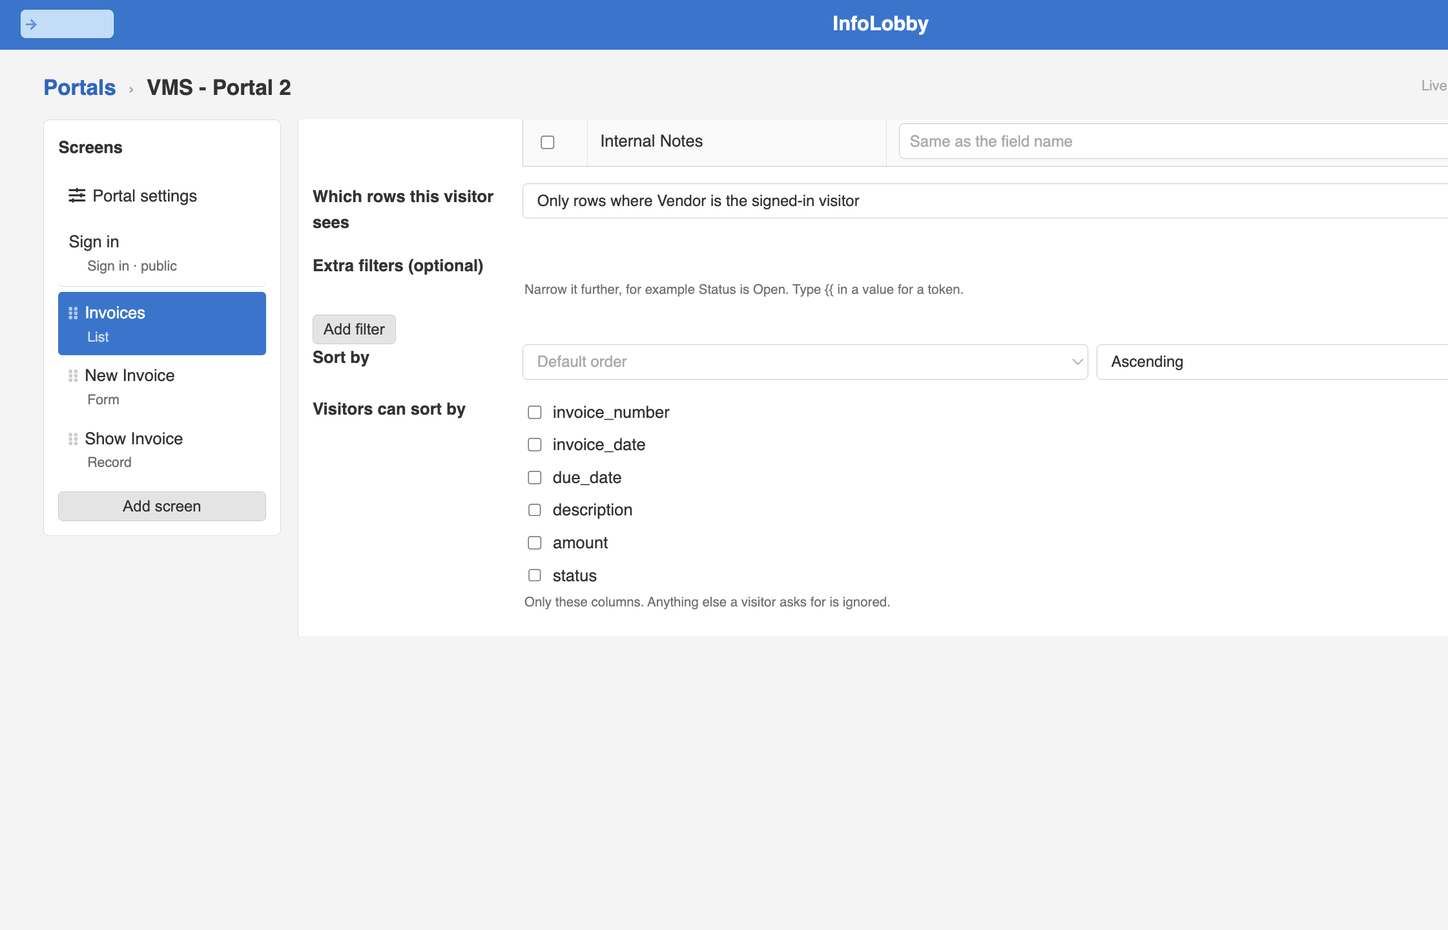Toggle the due_date sort checkbox
Screen dimensions: 1448x930
click(x=535, y=478)
